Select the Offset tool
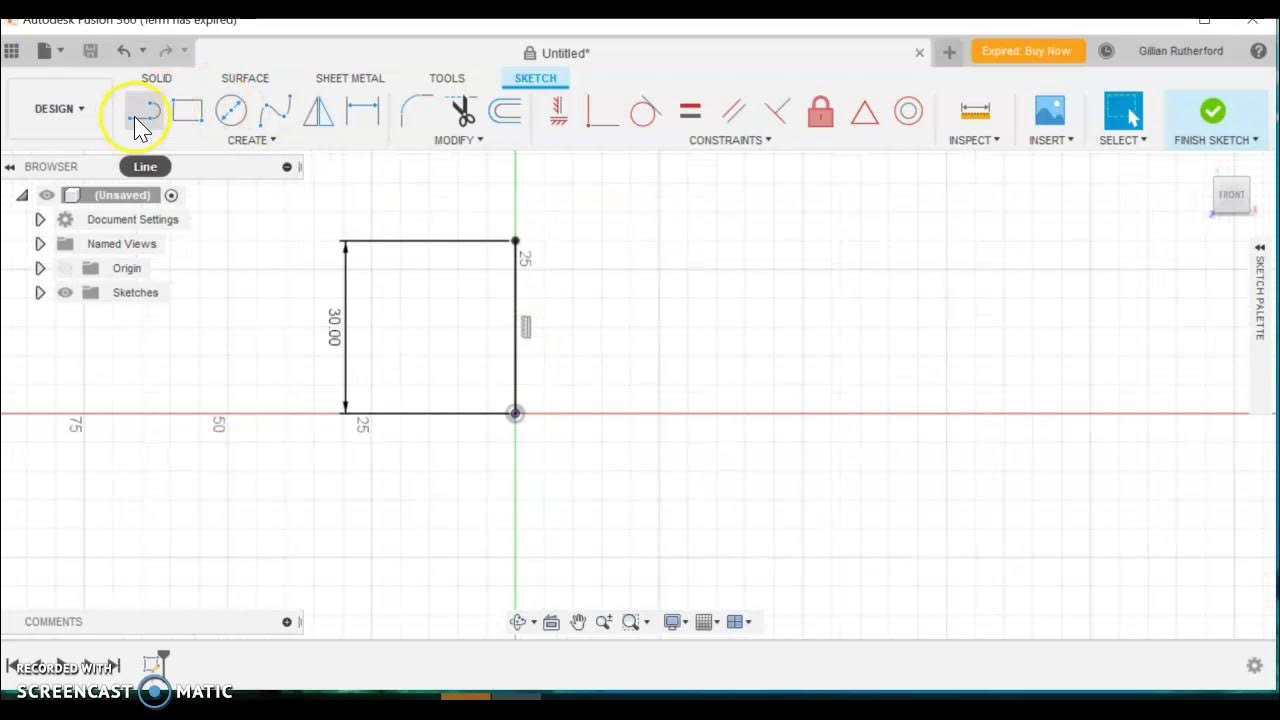This screenshot has height=720, width=1280. (505, 111)
